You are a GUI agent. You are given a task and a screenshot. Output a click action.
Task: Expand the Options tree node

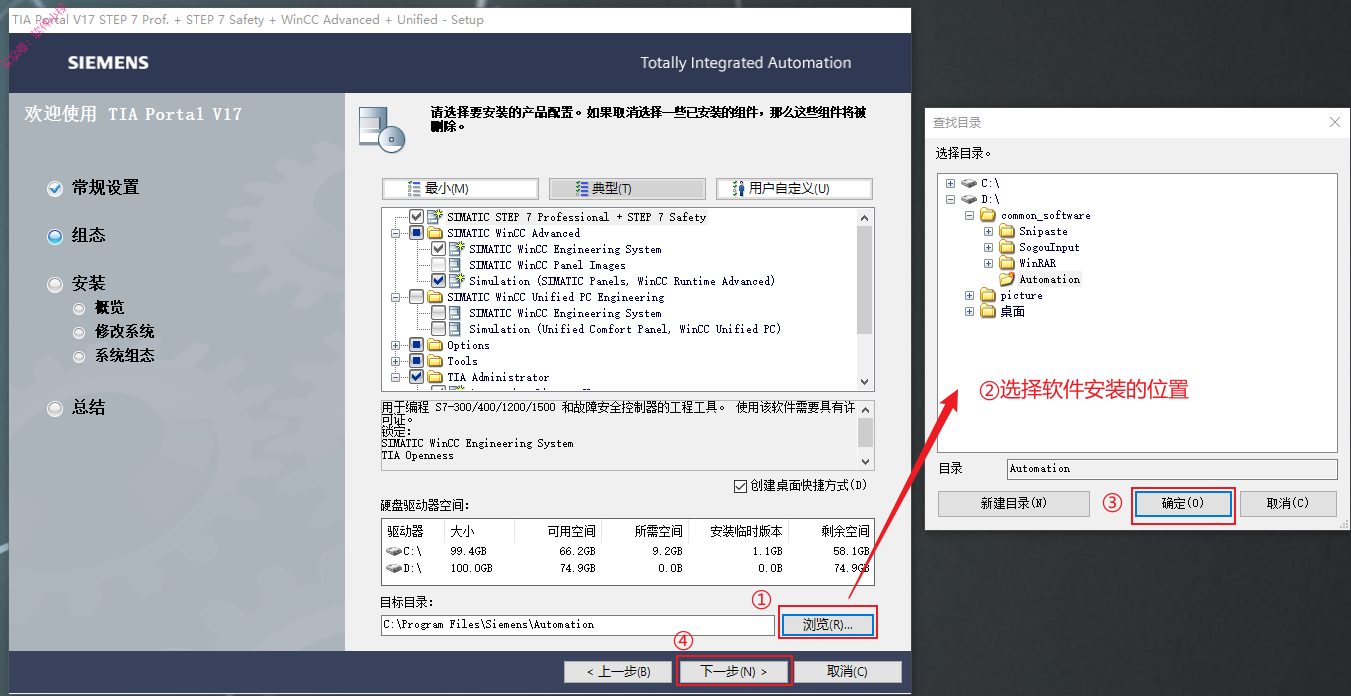point(396,345)
